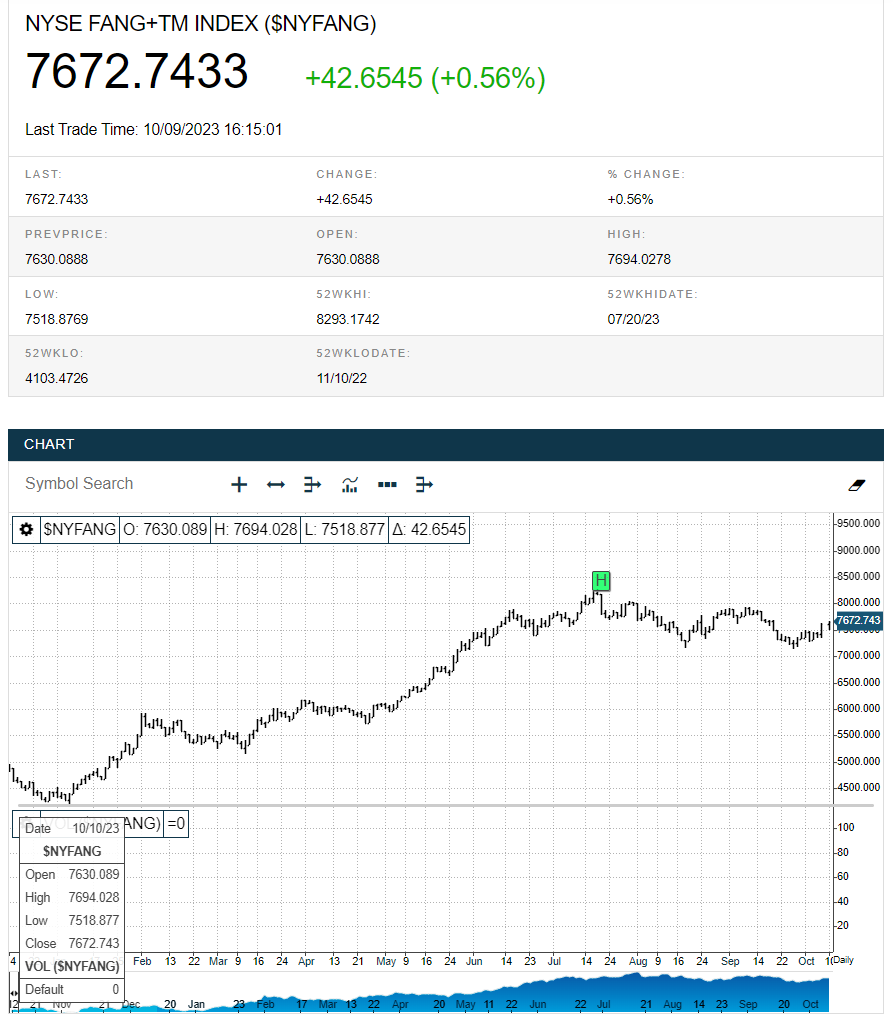Click the large 7672.7433 quote price

point(137,71)
